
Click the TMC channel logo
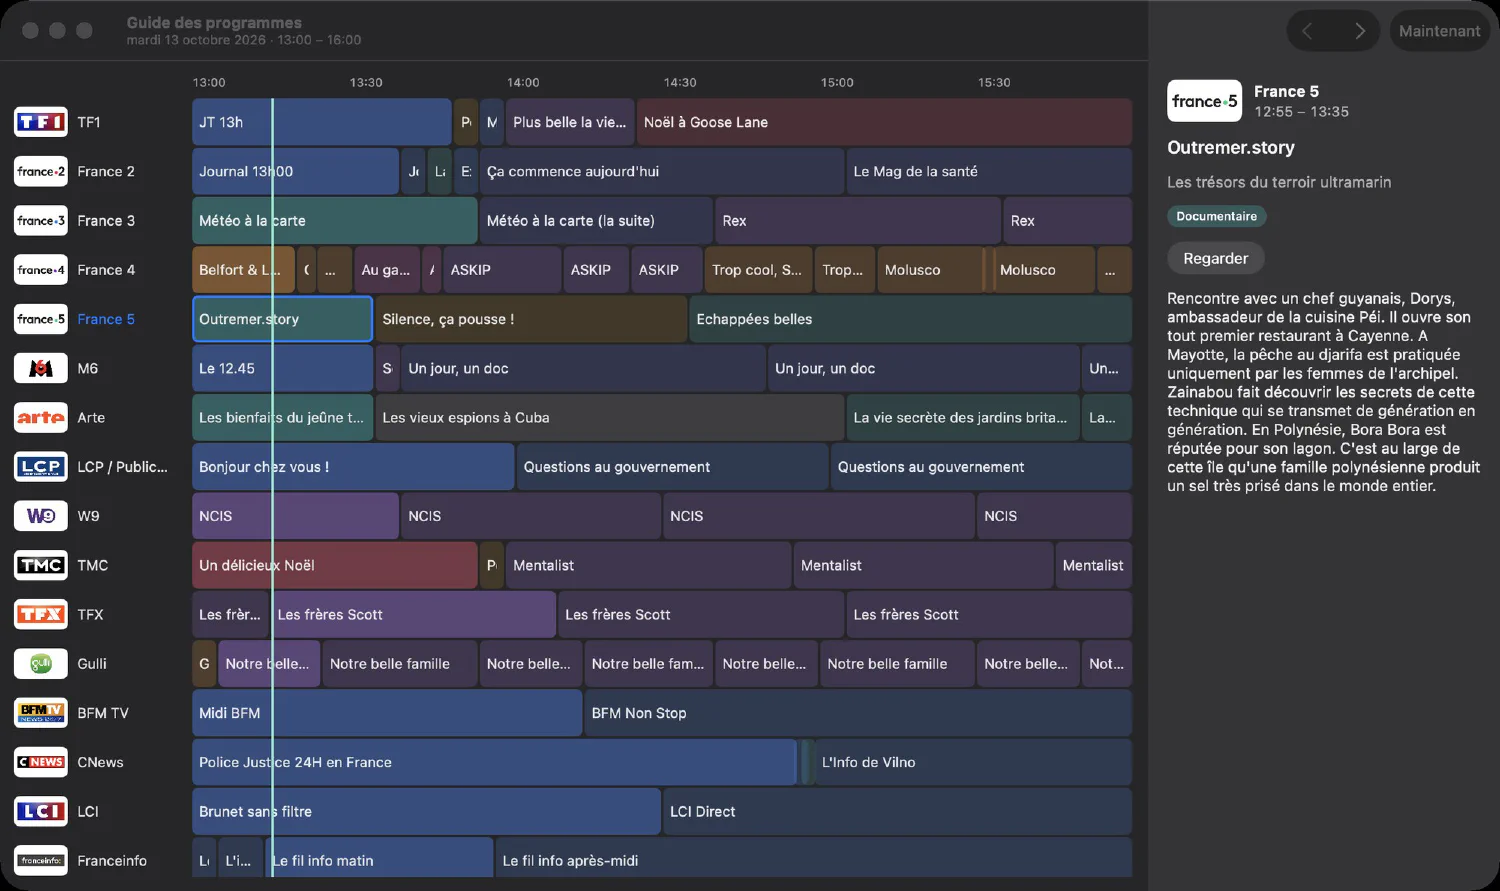point(41,565)
